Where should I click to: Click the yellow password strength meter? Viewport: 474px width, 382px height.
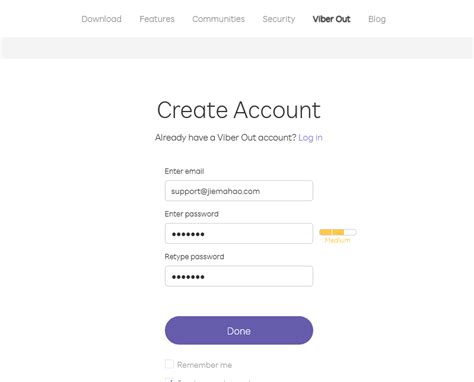[338, 232]
